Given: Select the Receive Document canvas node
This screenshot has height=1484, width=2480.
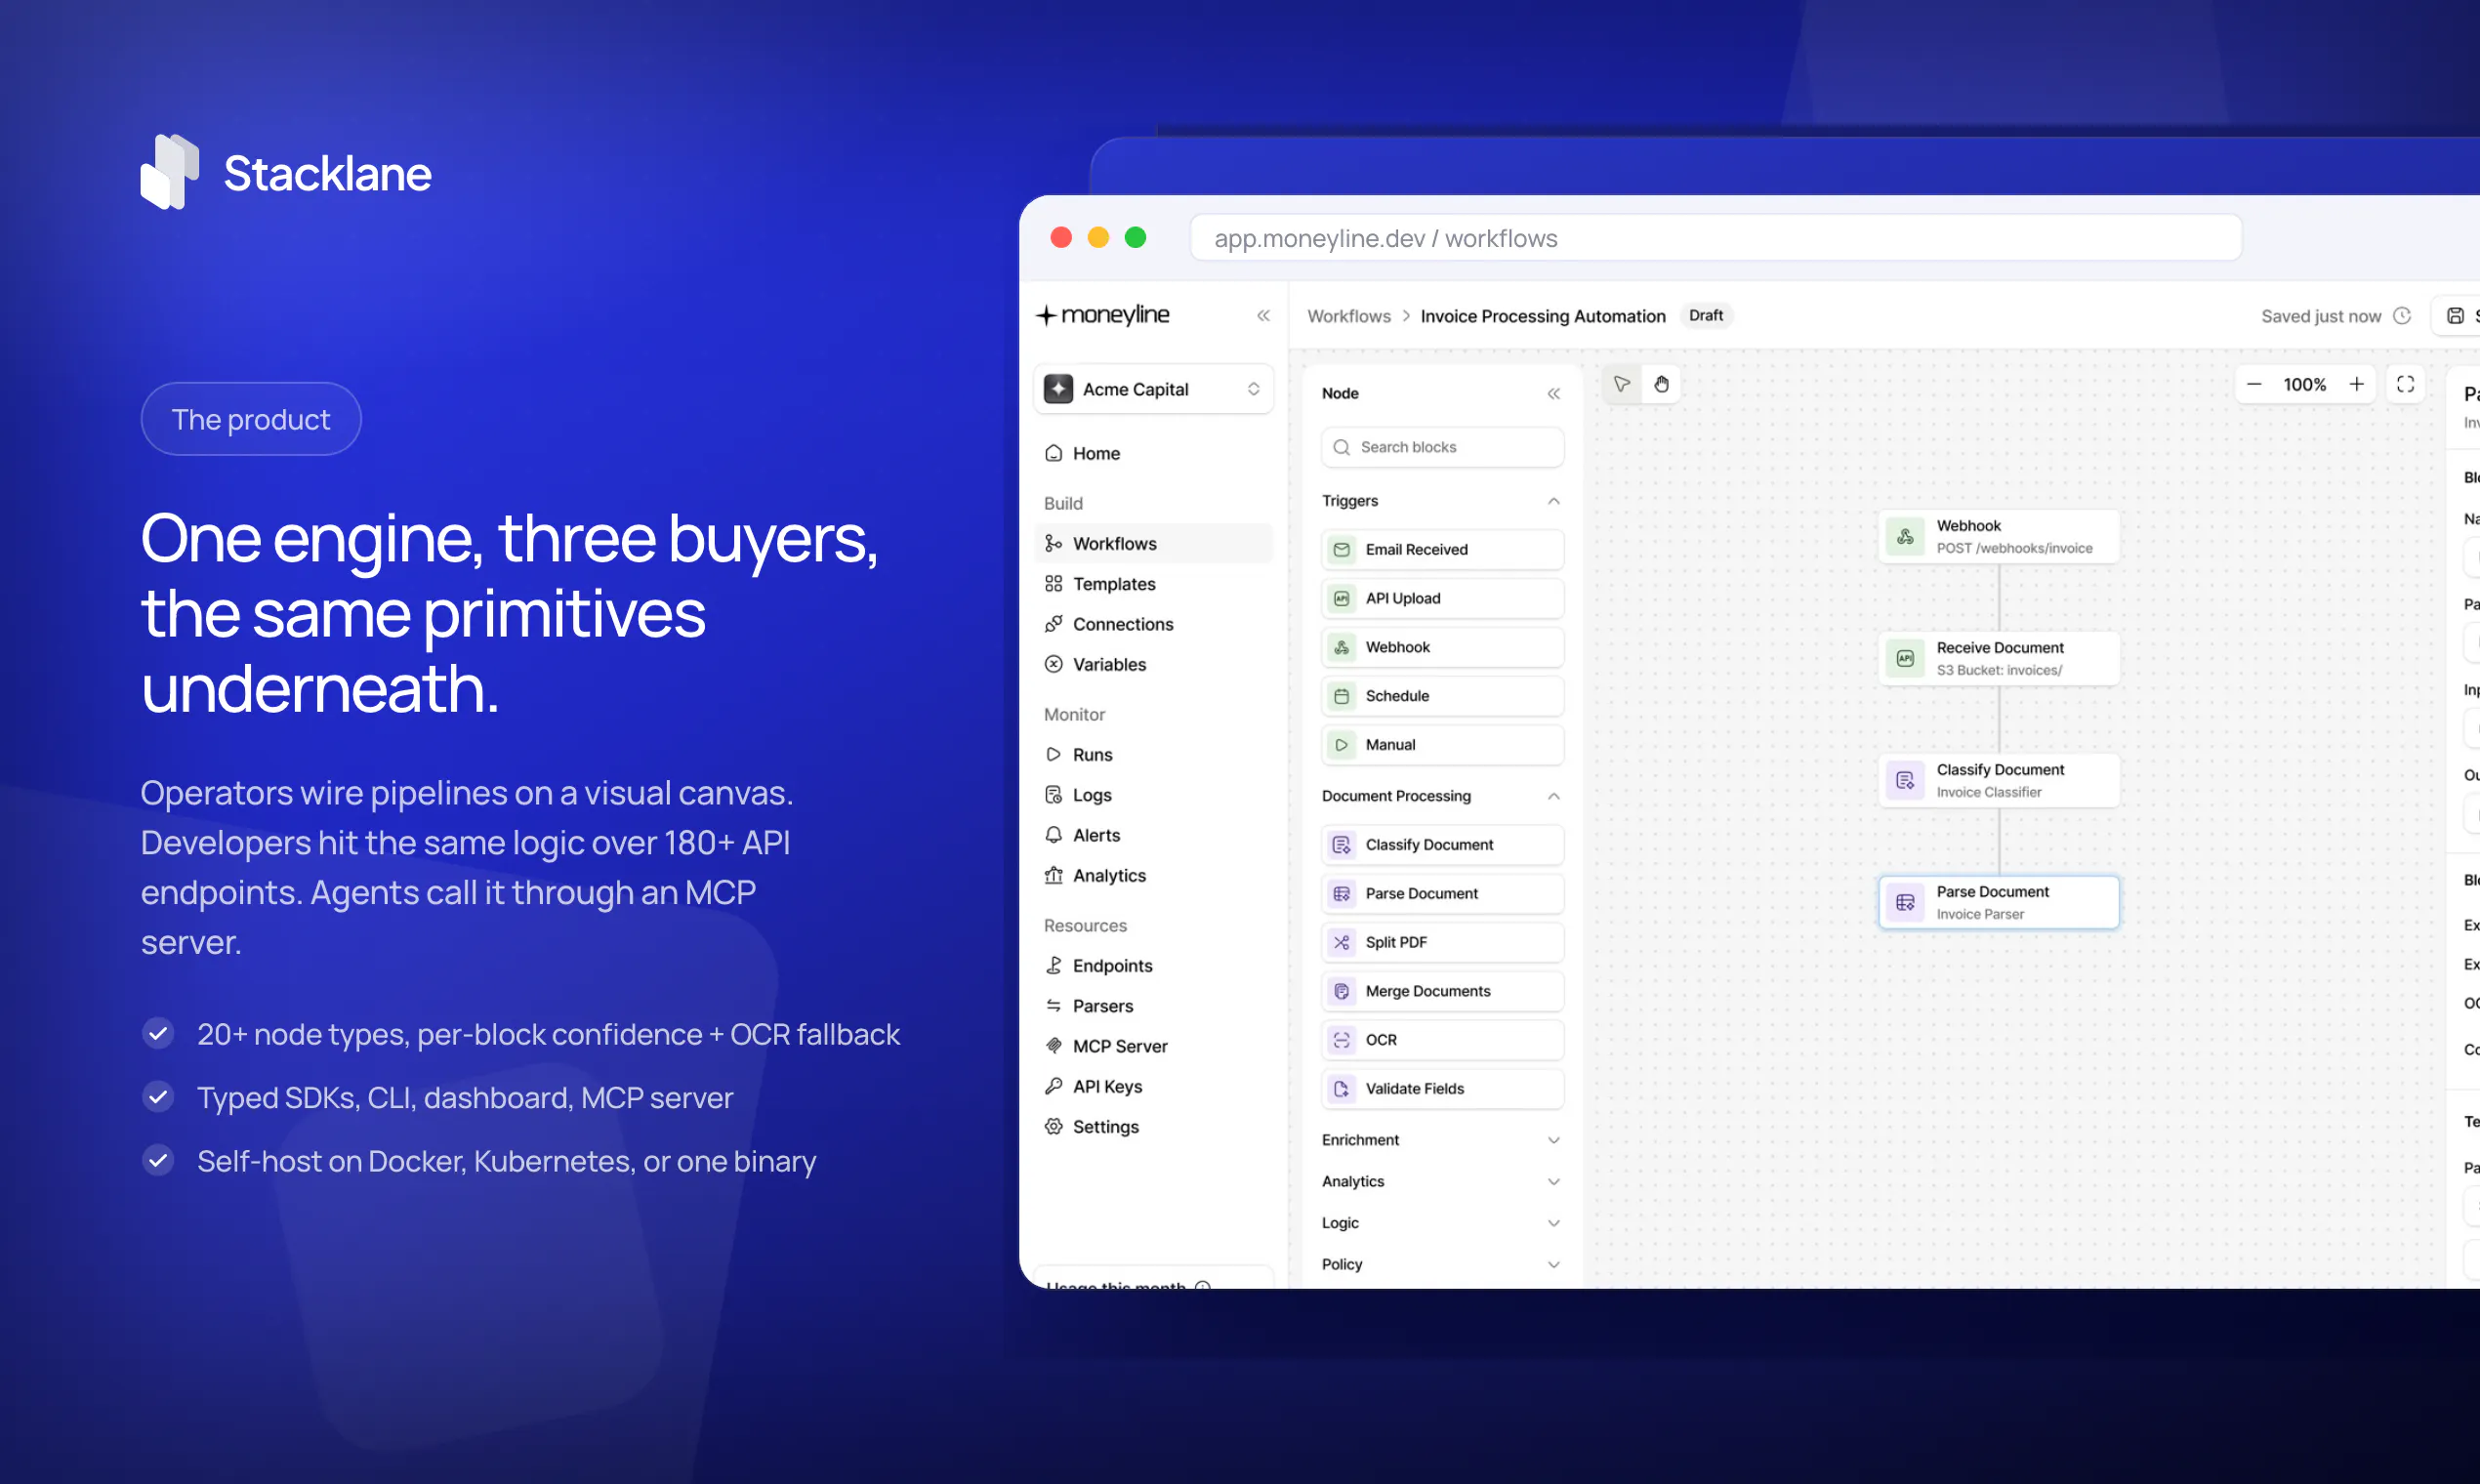Looking at the screenshot, I should pyautogui.click(x=1998, y=659).
